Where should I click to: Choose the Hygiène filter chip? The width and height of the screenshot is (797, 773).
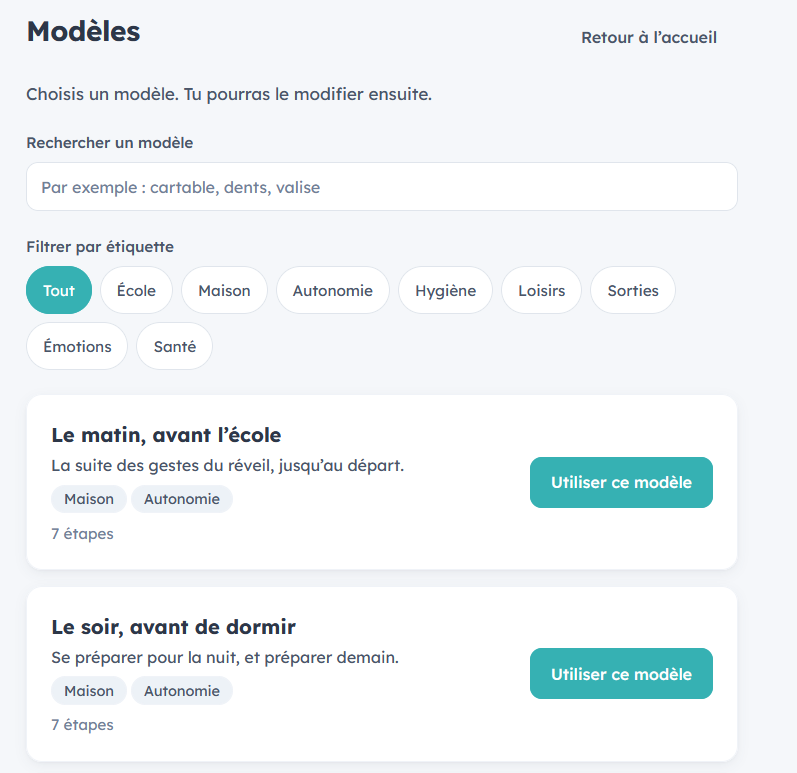[x=445, y=290]
